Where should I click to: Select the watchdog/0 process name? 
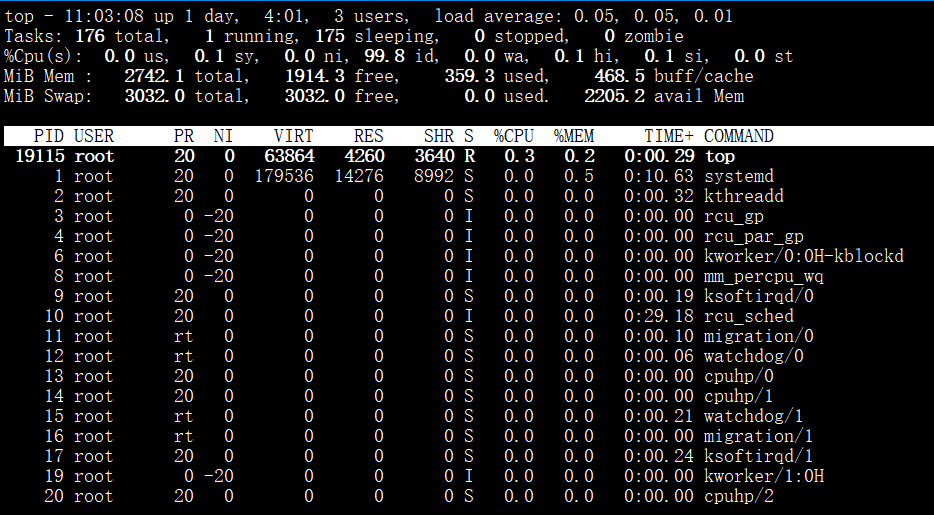pos(754,357)
